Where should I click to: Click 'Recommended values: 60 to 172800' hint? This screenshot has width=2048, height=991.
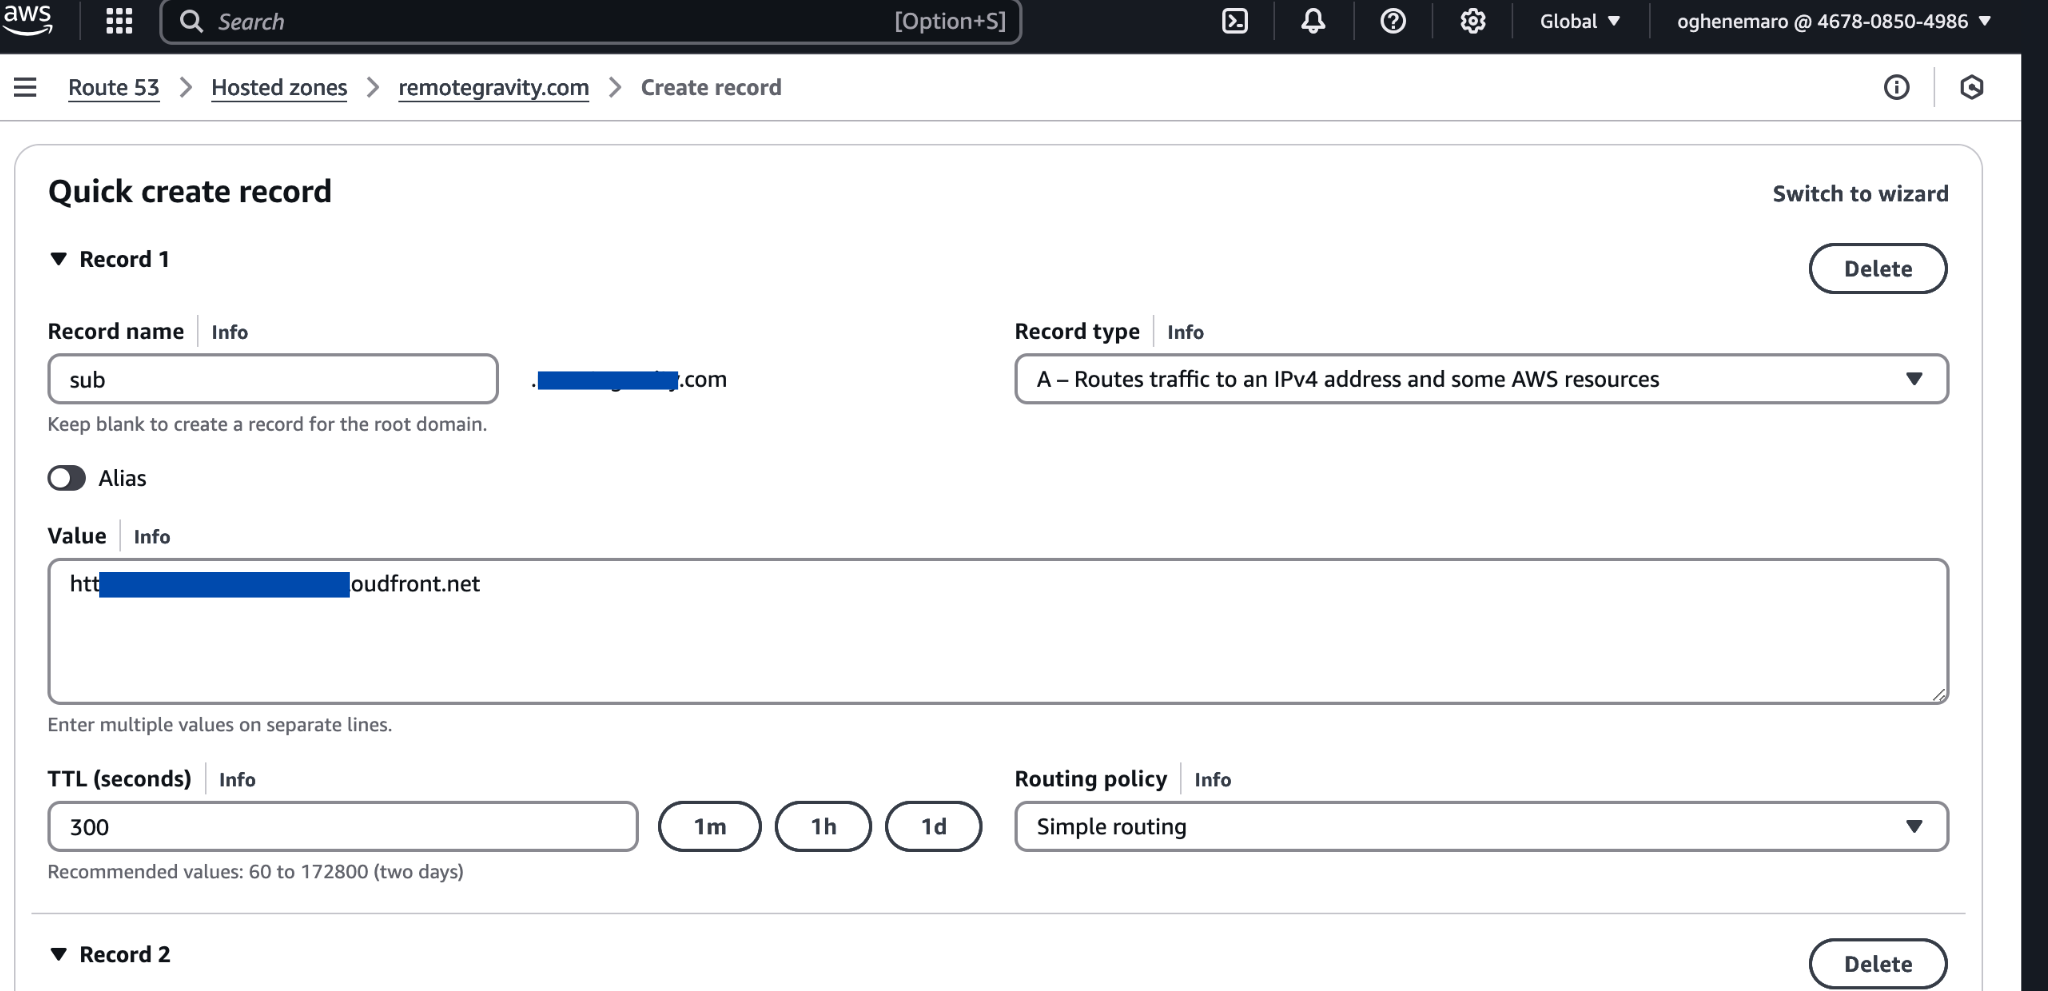tap(255, 872)
